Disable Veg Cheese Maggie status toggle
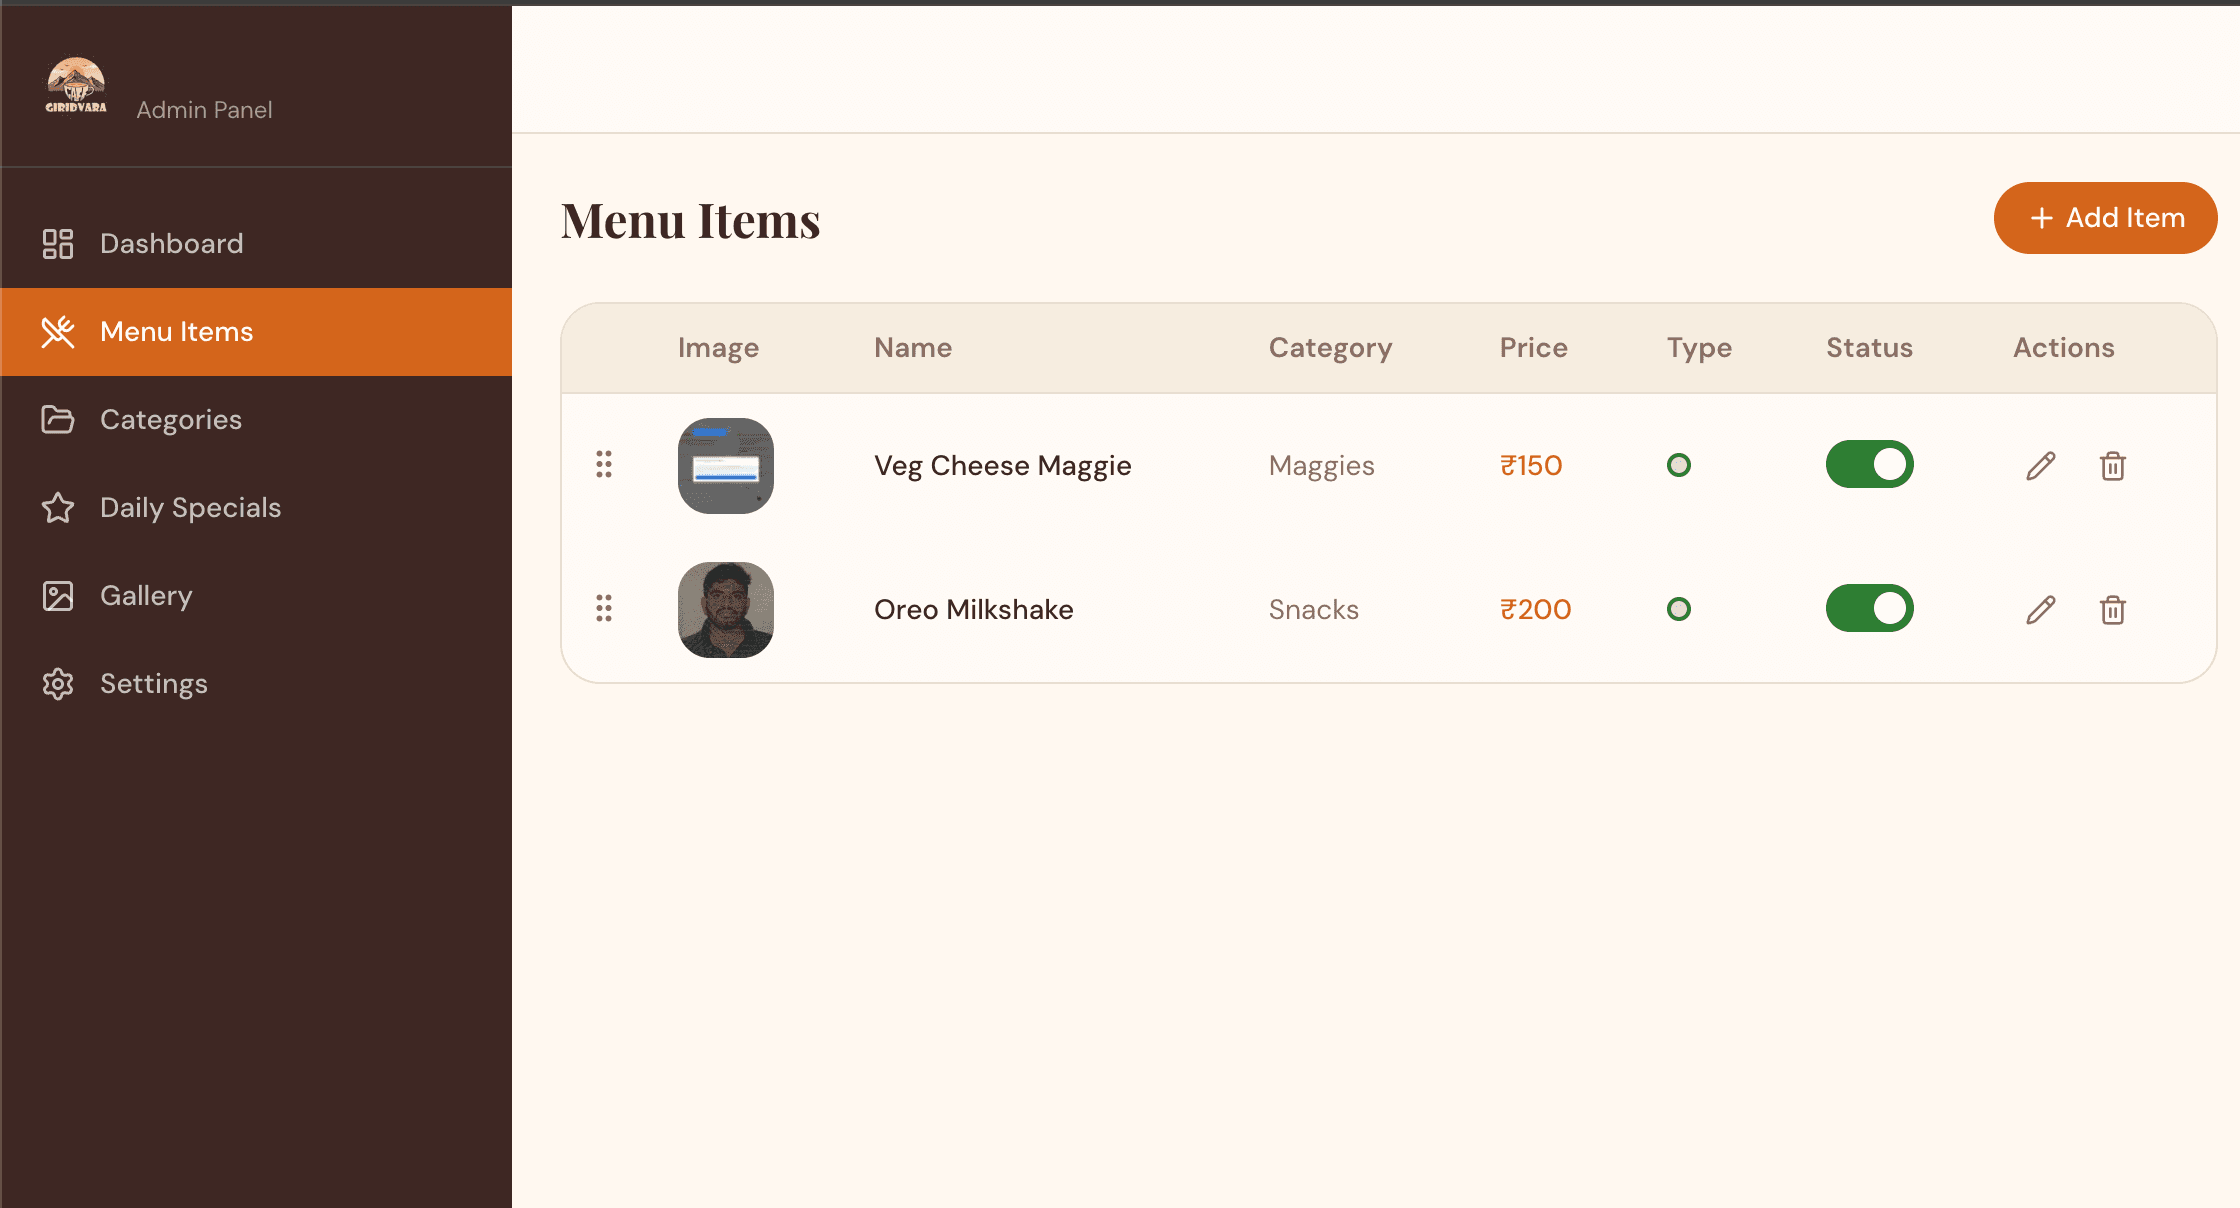2240x1208 pixels. click(1869, 464)
